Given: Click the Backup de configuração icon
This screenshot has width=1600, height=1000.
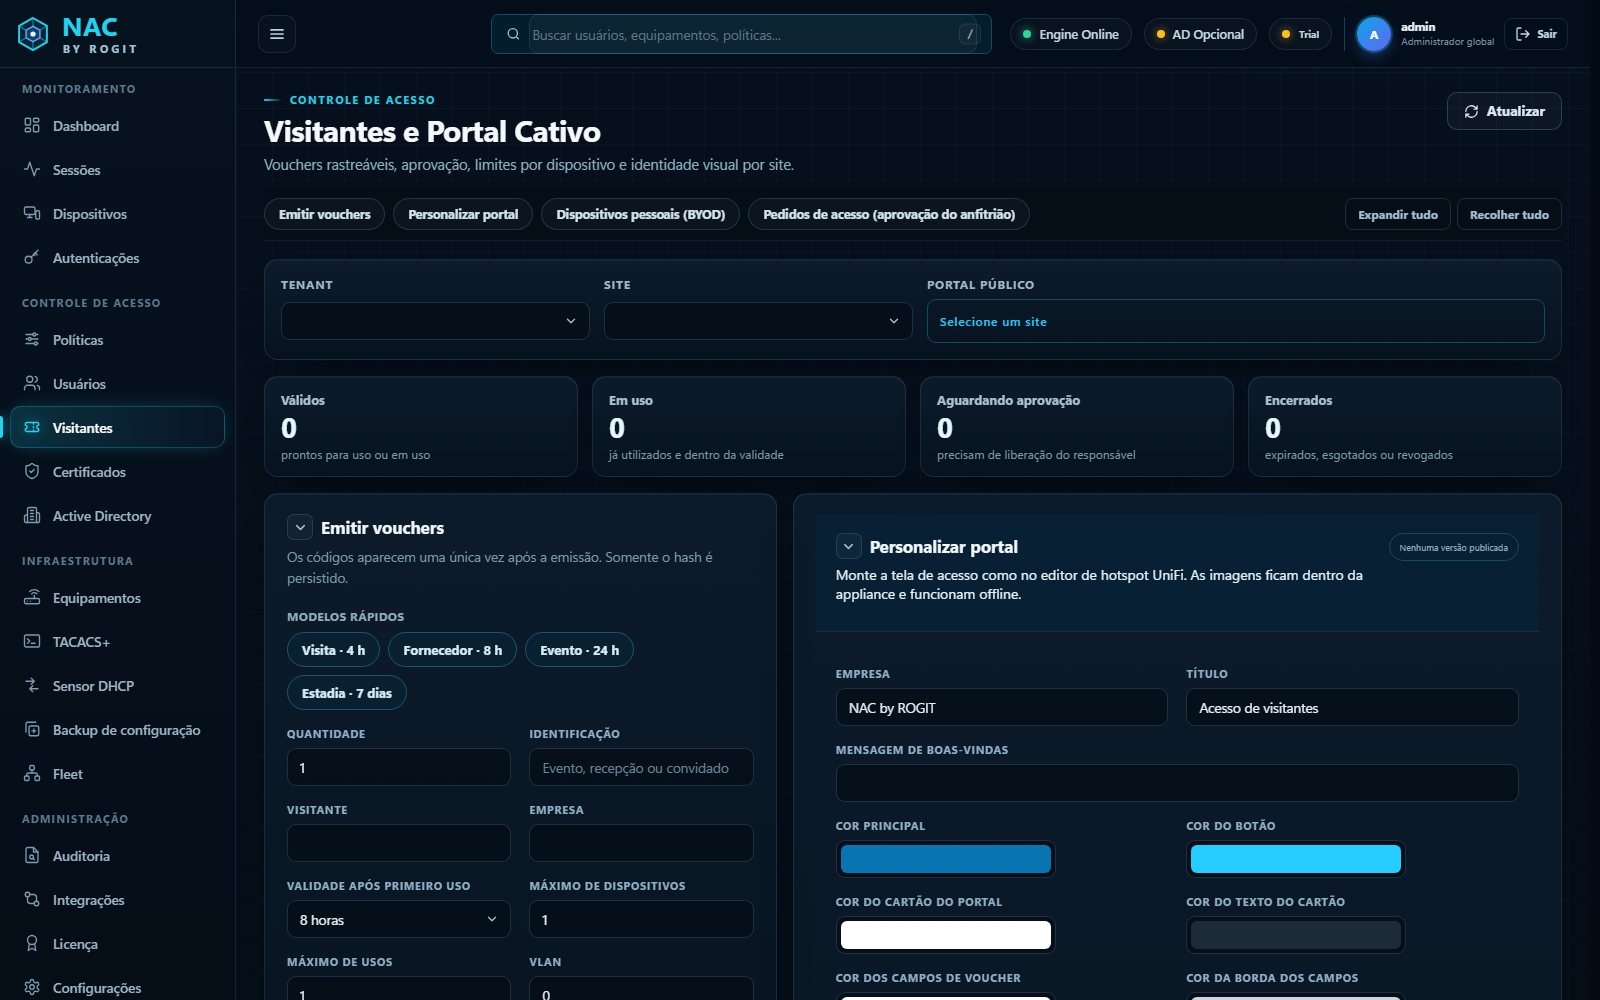Looking at the screenshot, I should (32, 730).
